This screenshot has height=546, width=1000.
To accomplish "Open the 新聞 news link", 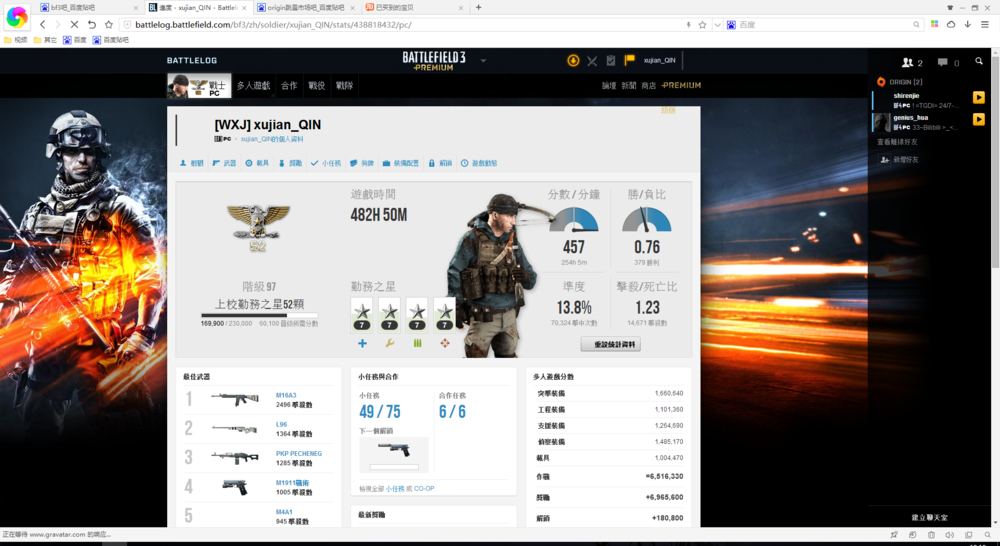I will click(x=629, y=85).
